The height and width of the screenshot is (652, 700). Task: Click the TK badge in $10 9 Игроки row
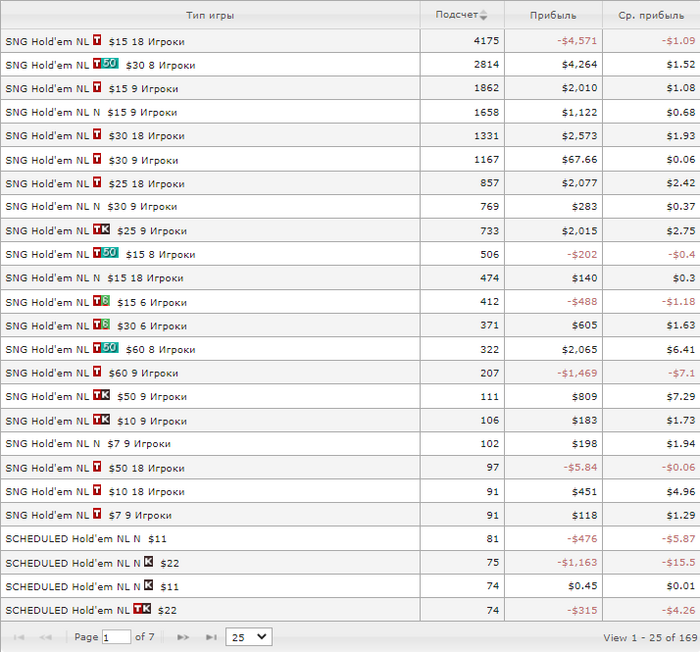pyautogui.click(x=101, y=419)
